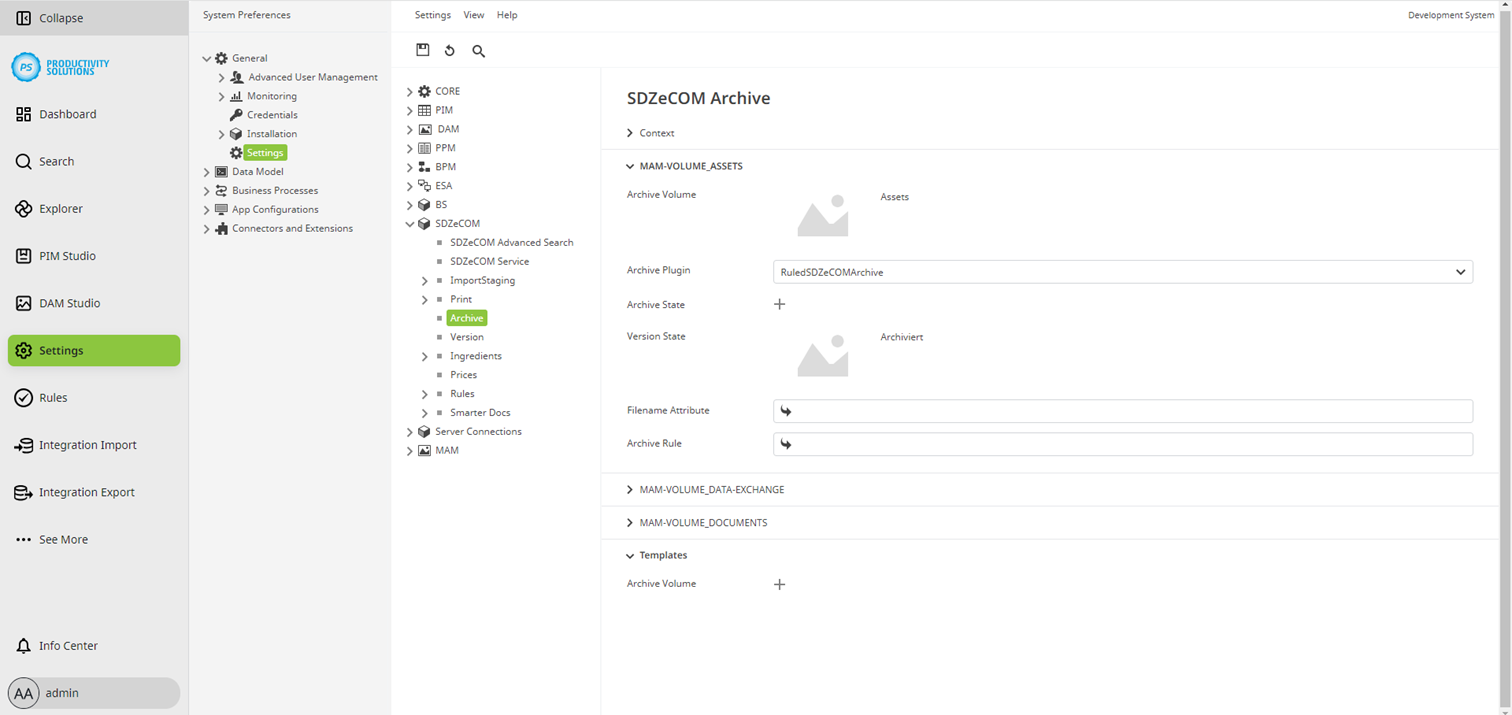
Task: Click the Refresh icon in the toolbar
Action: point(449,50)
